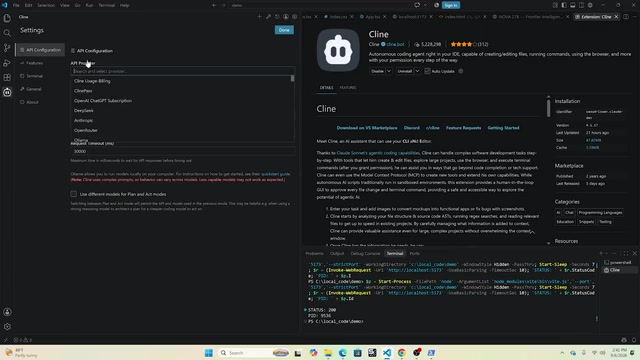Click the account icon in the Cline panel header
640x360 pixels.
pos(286,17)
